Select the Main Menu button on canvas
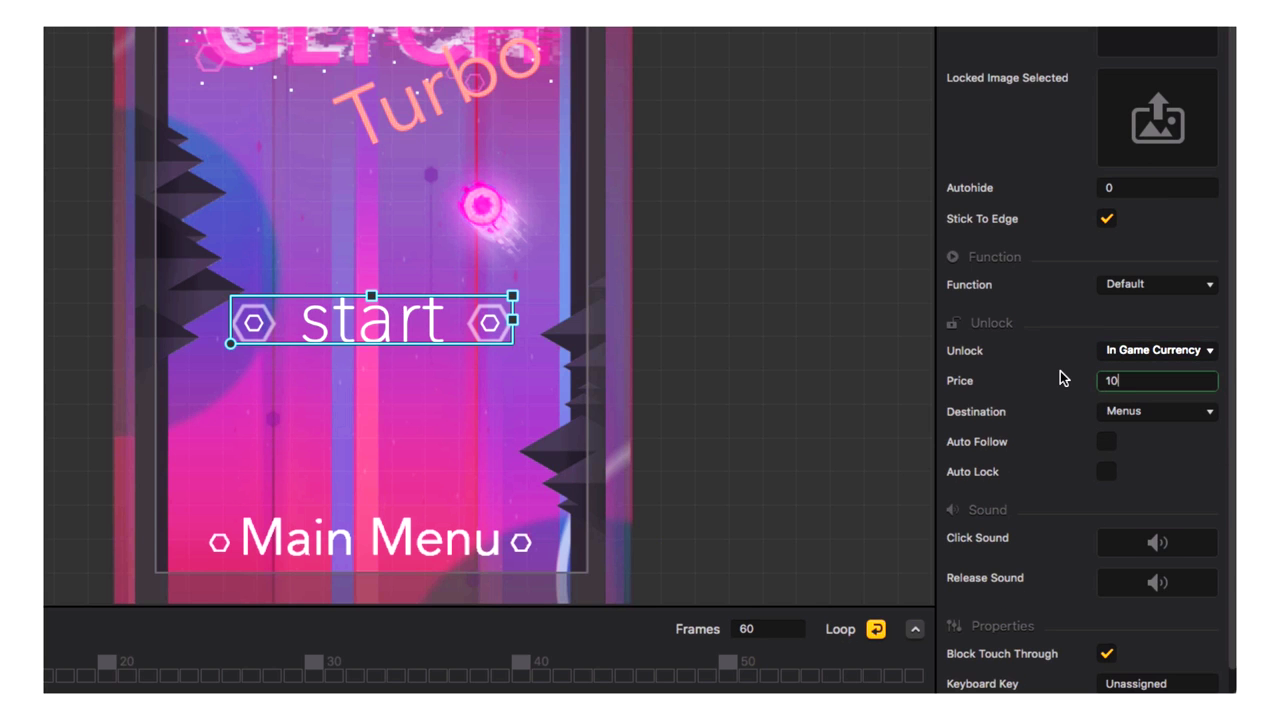Viewport: 1280px width, 720px height. point(370,539)
